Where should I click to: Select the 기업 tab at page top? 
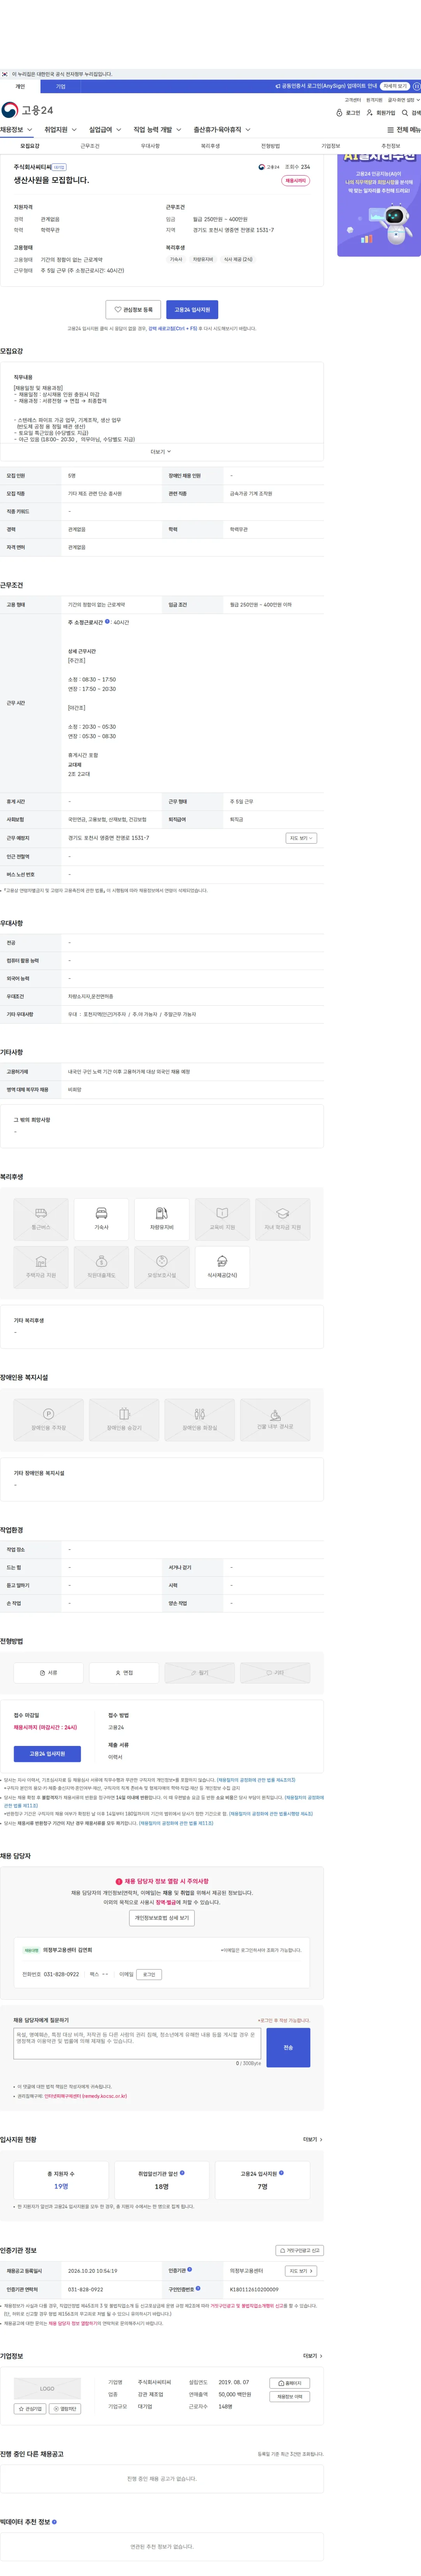[60, 87]
